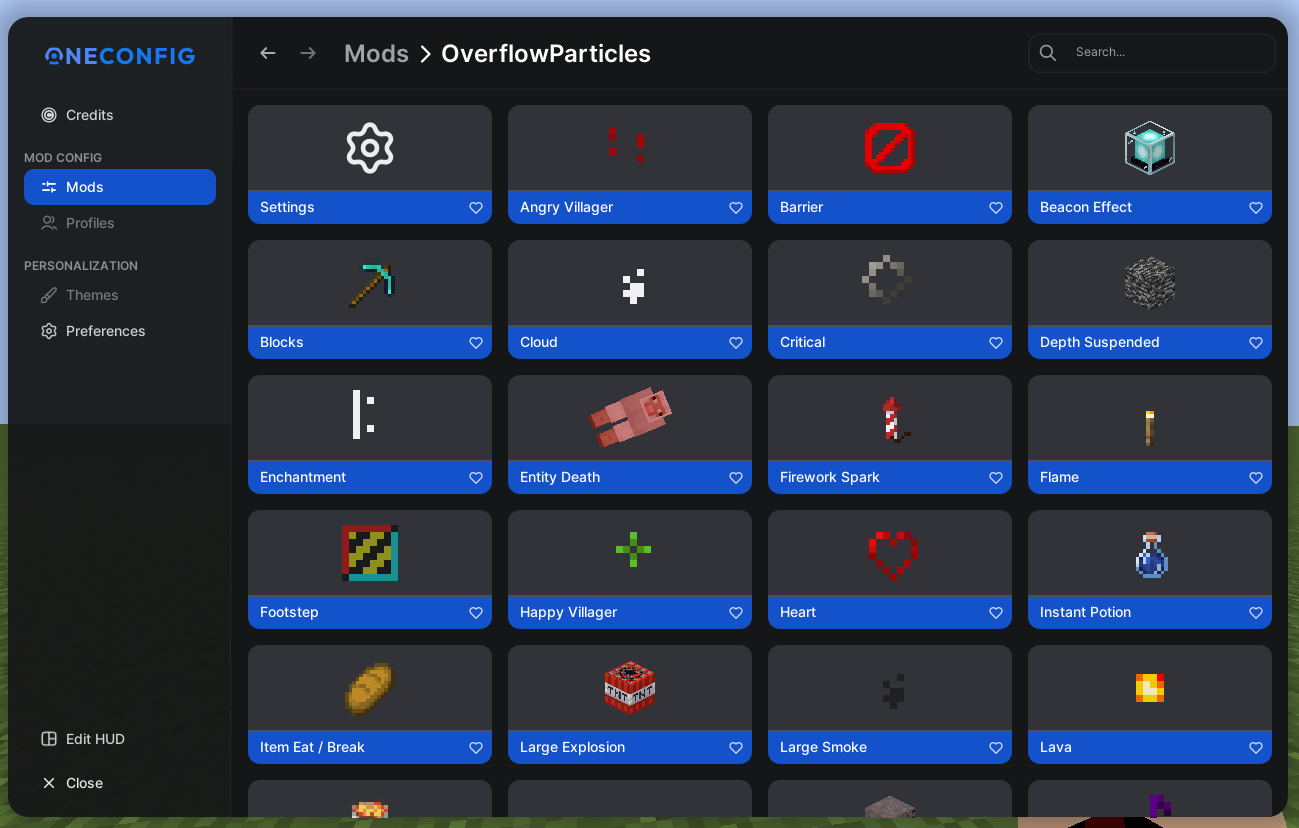Go back with the left arrow
This screenshot has height=828, width=1299.
pos(268,53)
